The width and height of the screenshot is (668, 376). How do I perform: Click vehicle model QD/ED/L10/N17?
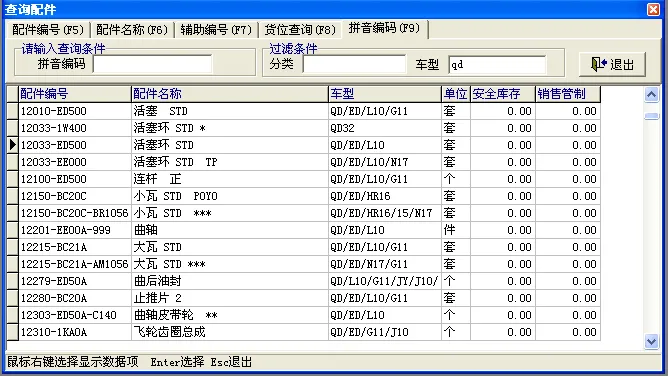click(369, 162)
